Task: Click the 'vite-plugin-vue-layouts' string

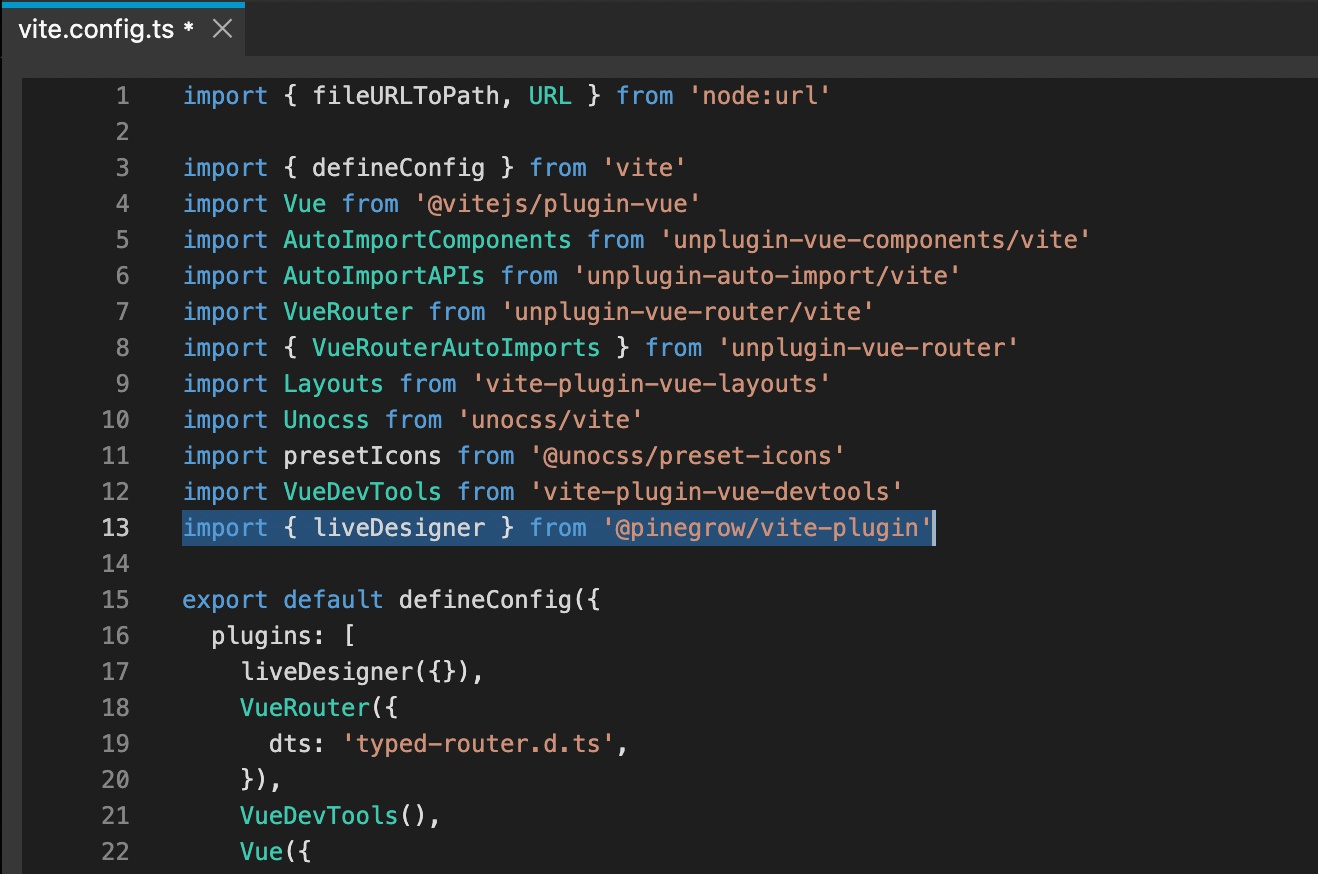Action: coord(651,384)
